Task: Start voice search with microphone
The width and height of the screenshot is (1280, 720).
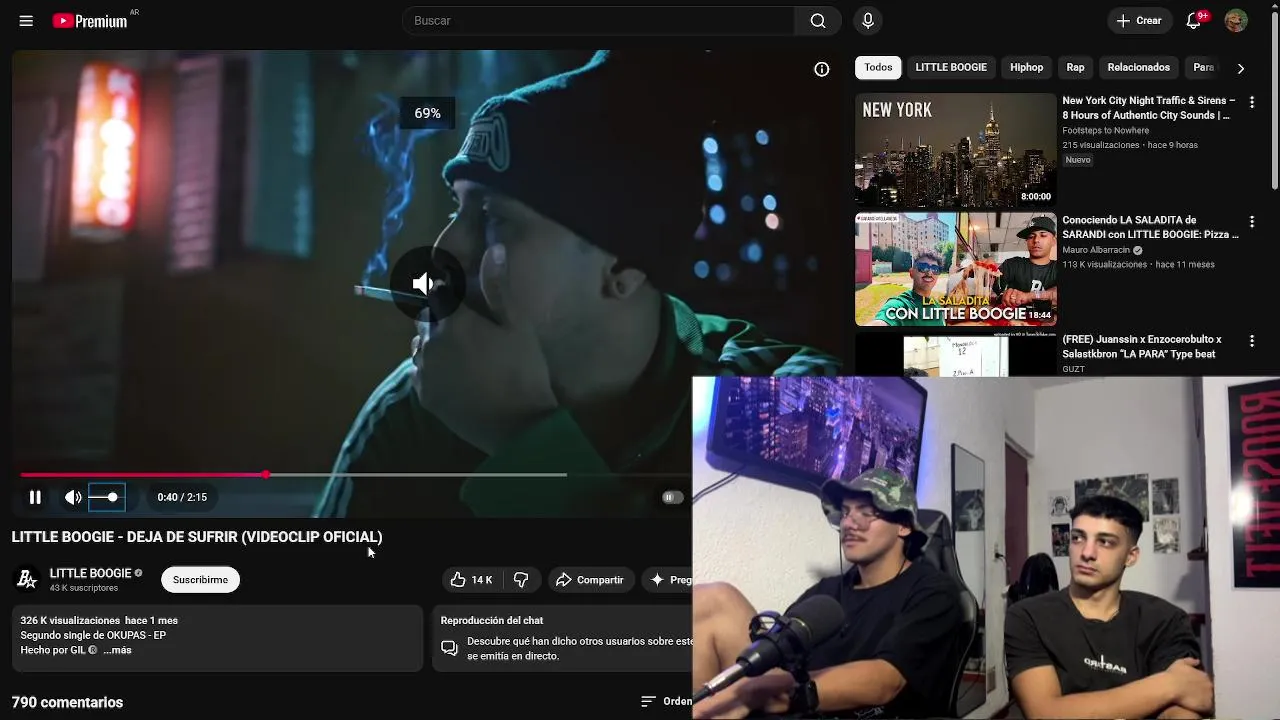Action: pyautogui.click(x=867, y=21)
